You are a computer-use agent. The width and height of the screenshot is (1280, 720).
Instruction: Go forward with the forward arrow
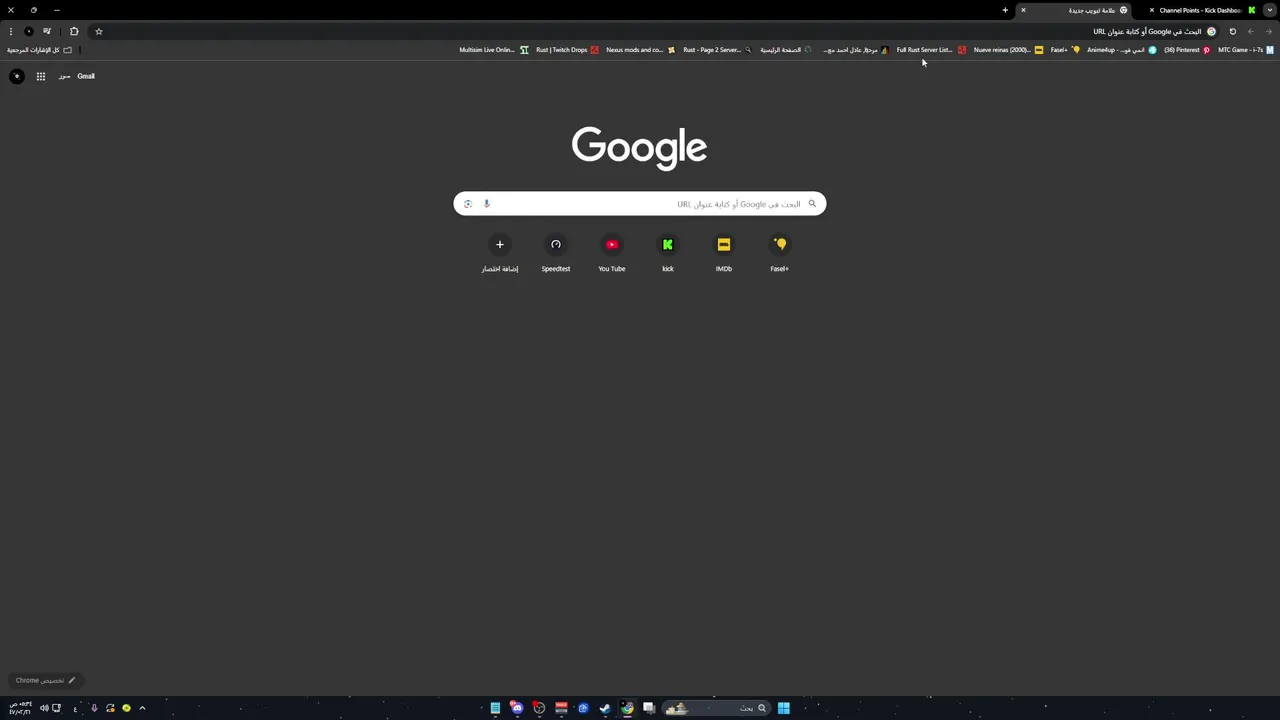pyautogui.click(x=1269, y=31)
